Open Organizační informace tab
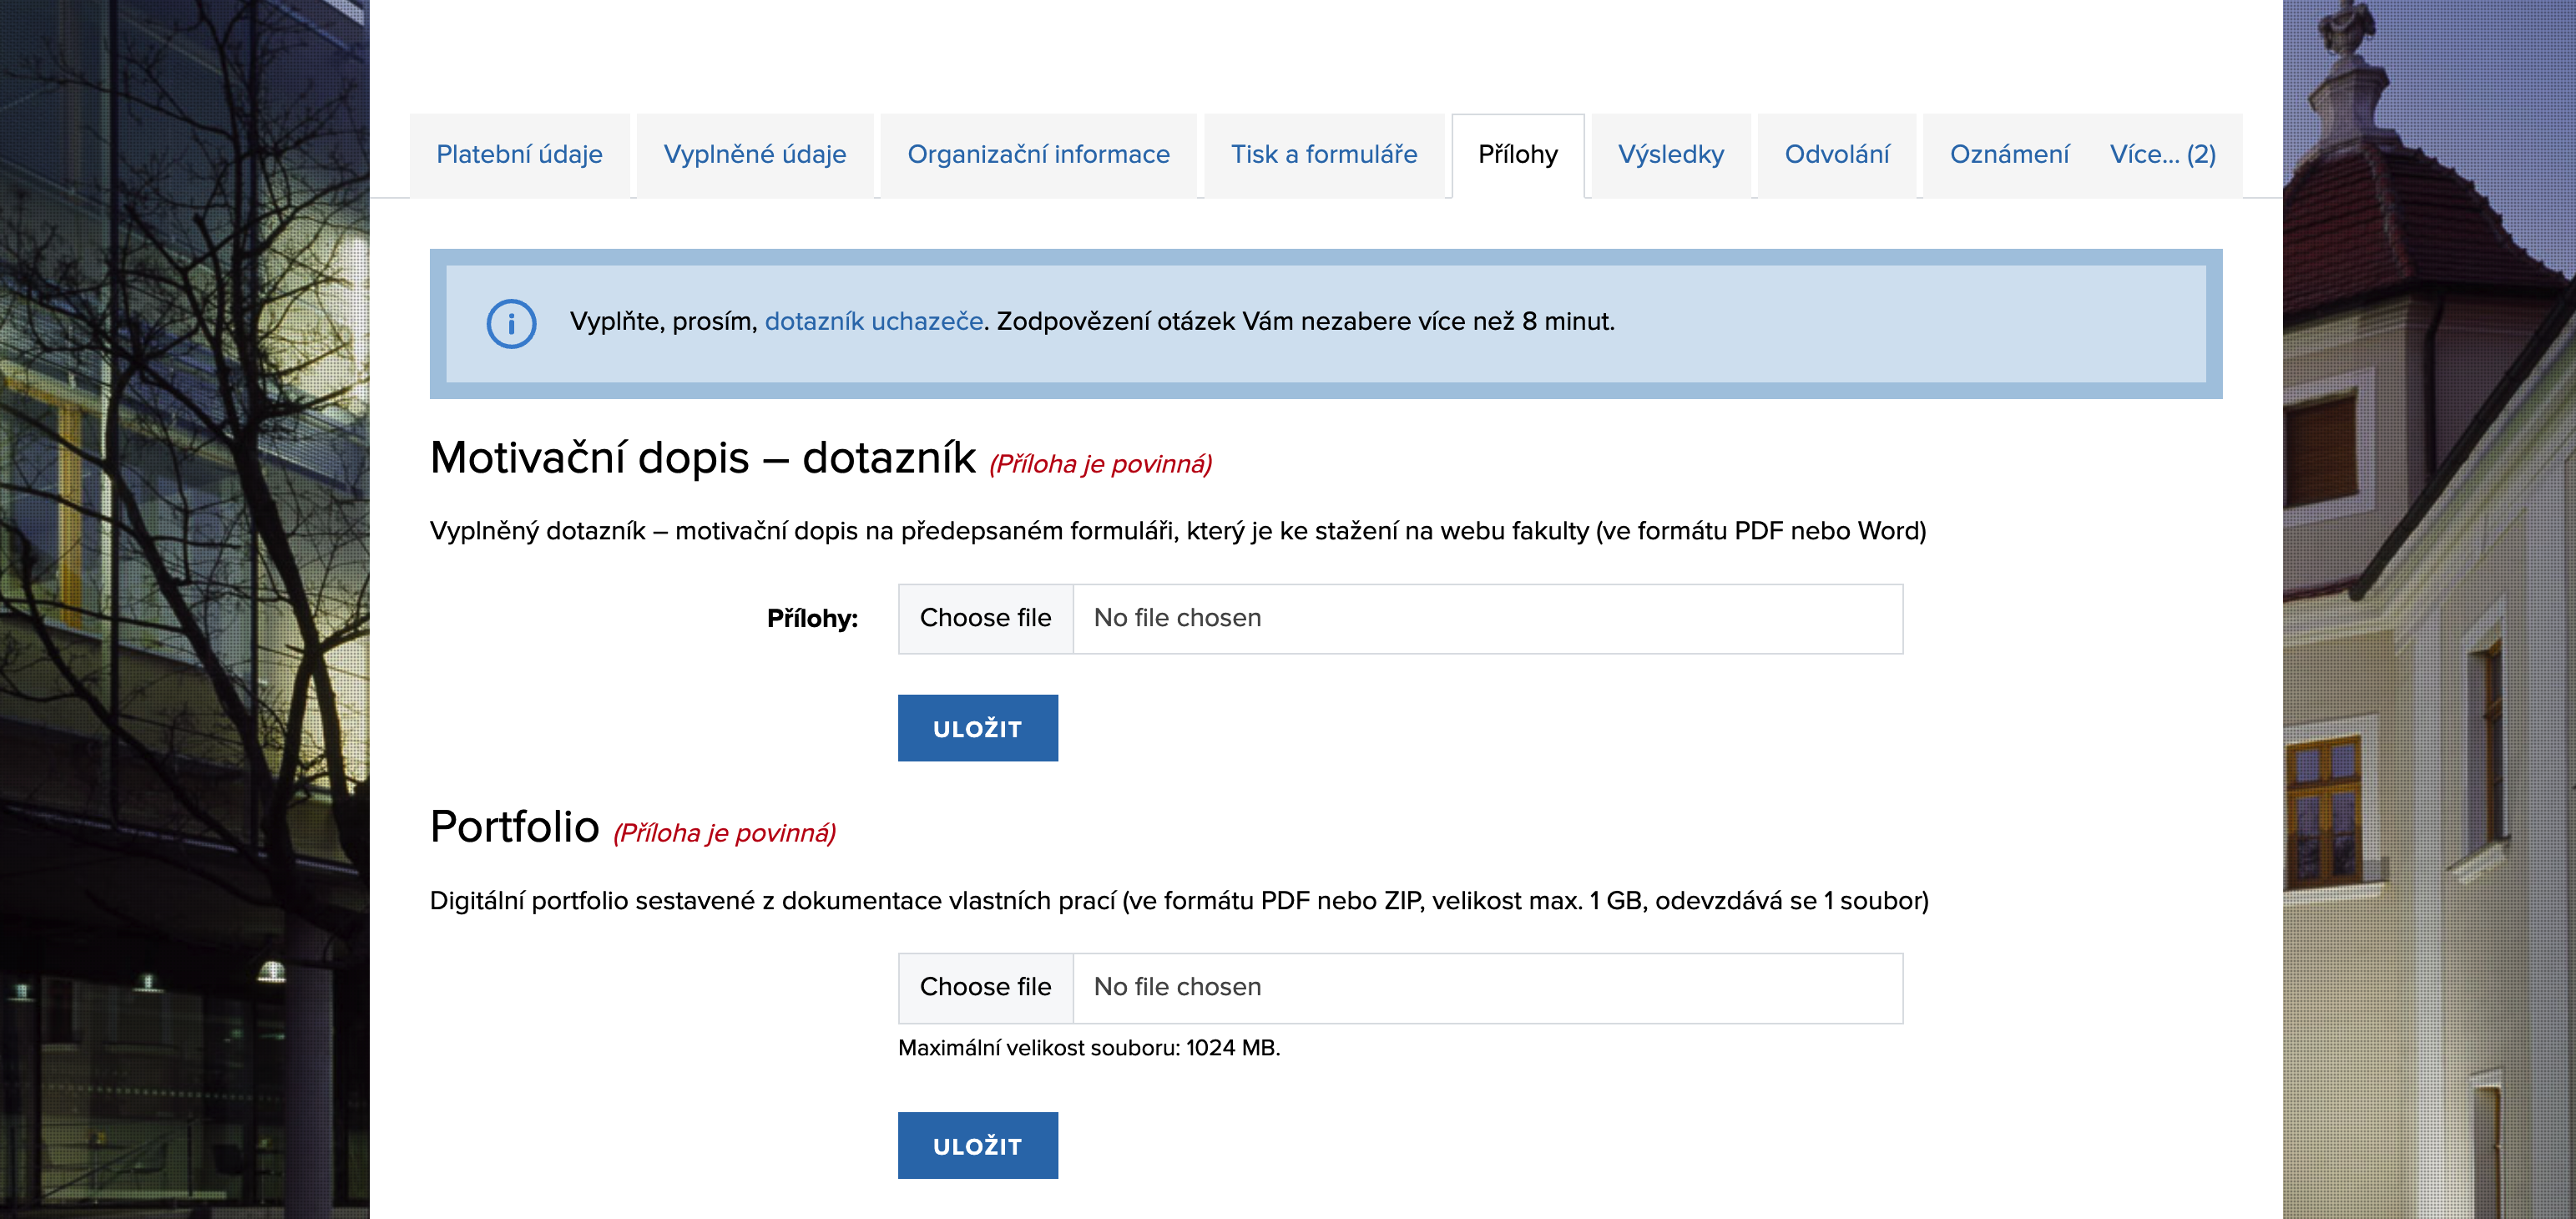The width and height of the screenshot is (2576, 1219). coord(1038,155)
